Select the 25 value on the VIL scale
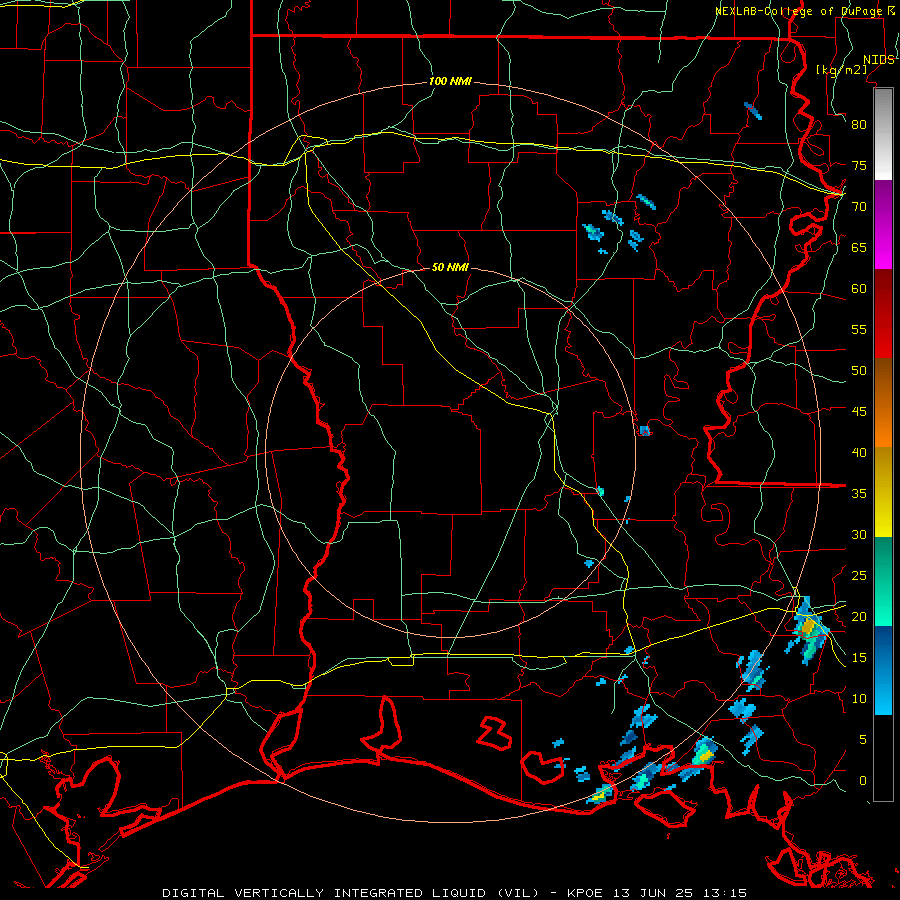 point(859,576)
